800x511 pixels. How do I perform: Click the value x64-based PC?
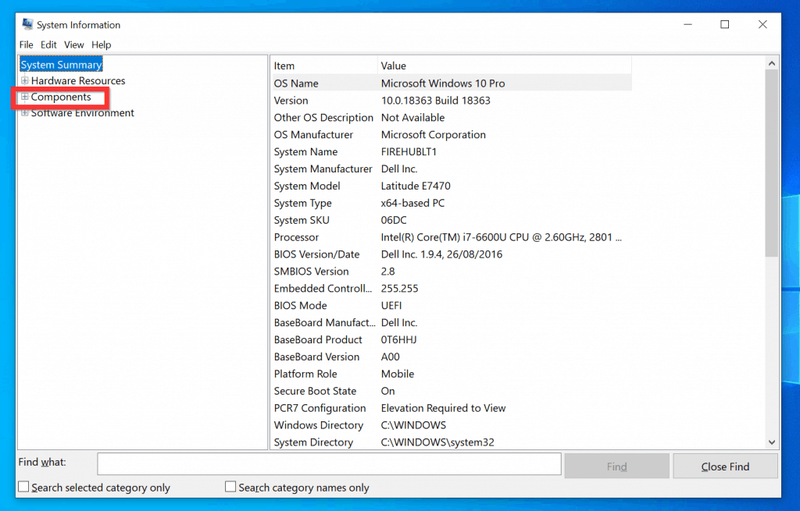pos(413,203)
